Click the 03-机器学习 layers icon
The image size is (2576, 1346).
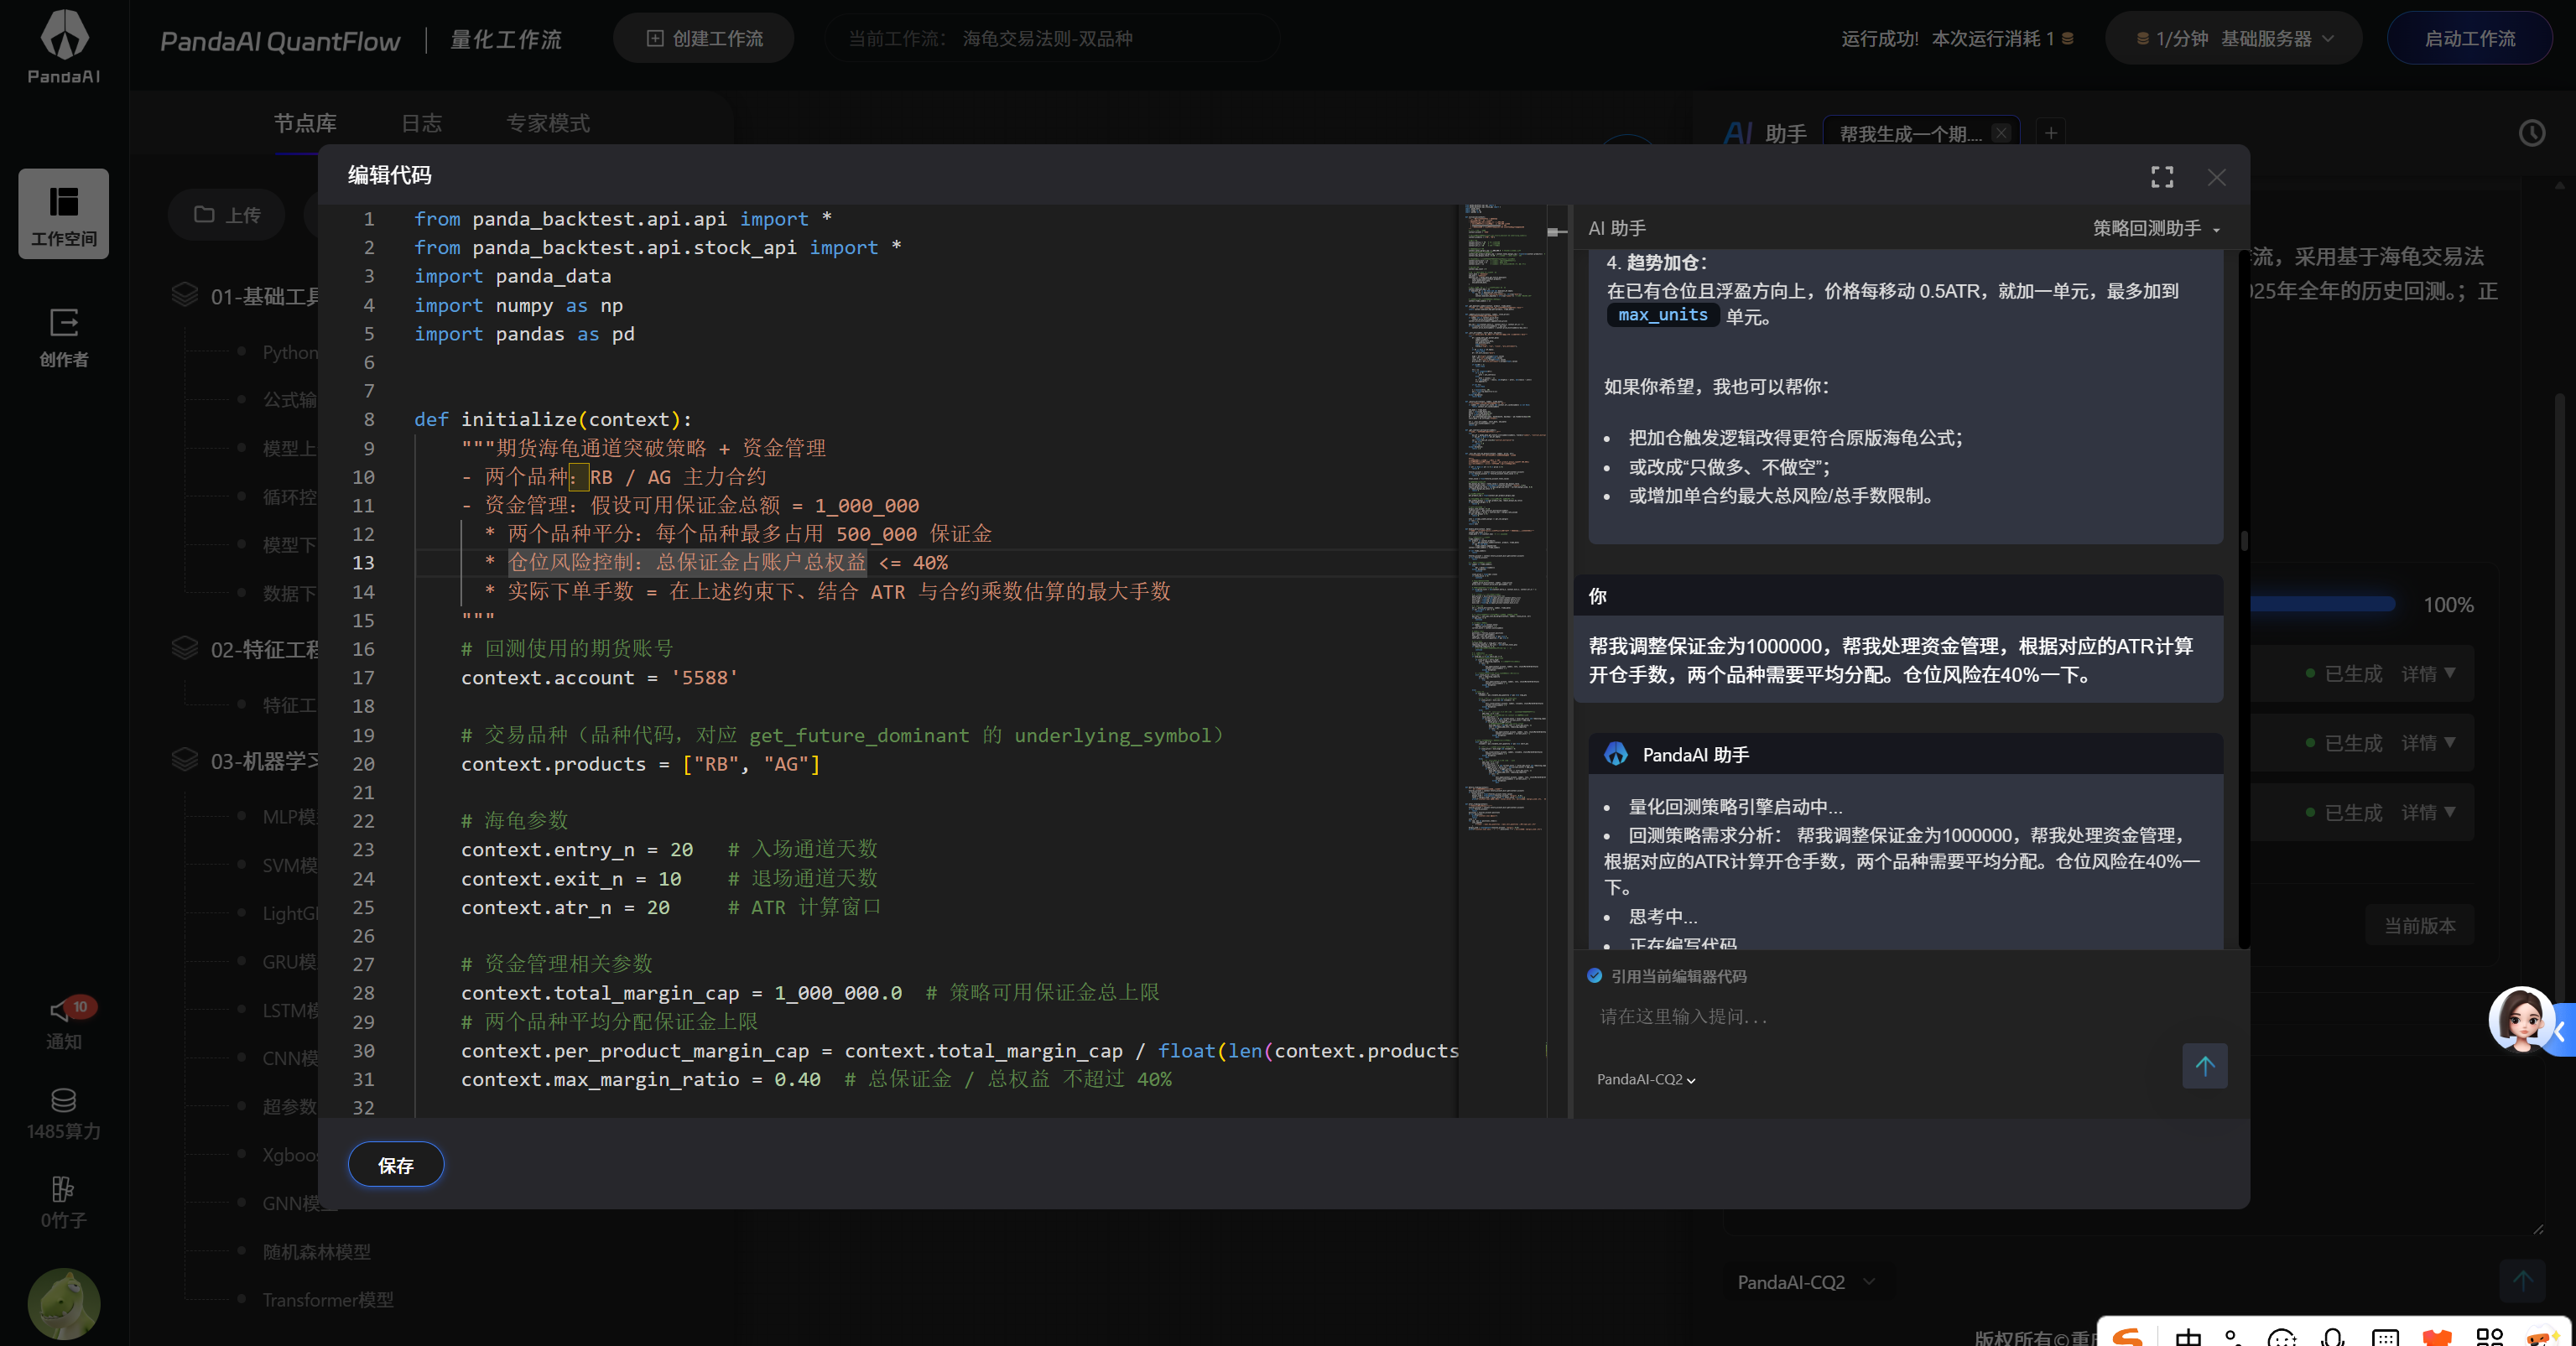[185, 760]
